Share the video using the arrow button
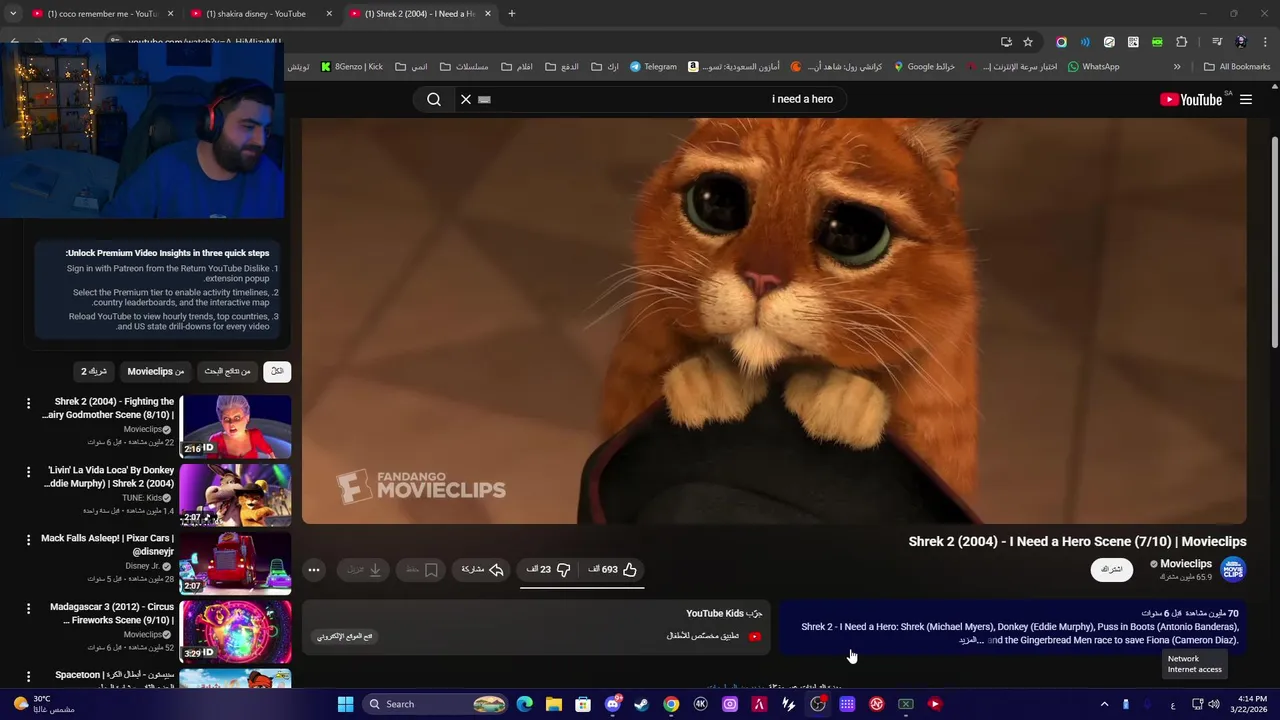1280x720 pixels. [x=482, y=569]
